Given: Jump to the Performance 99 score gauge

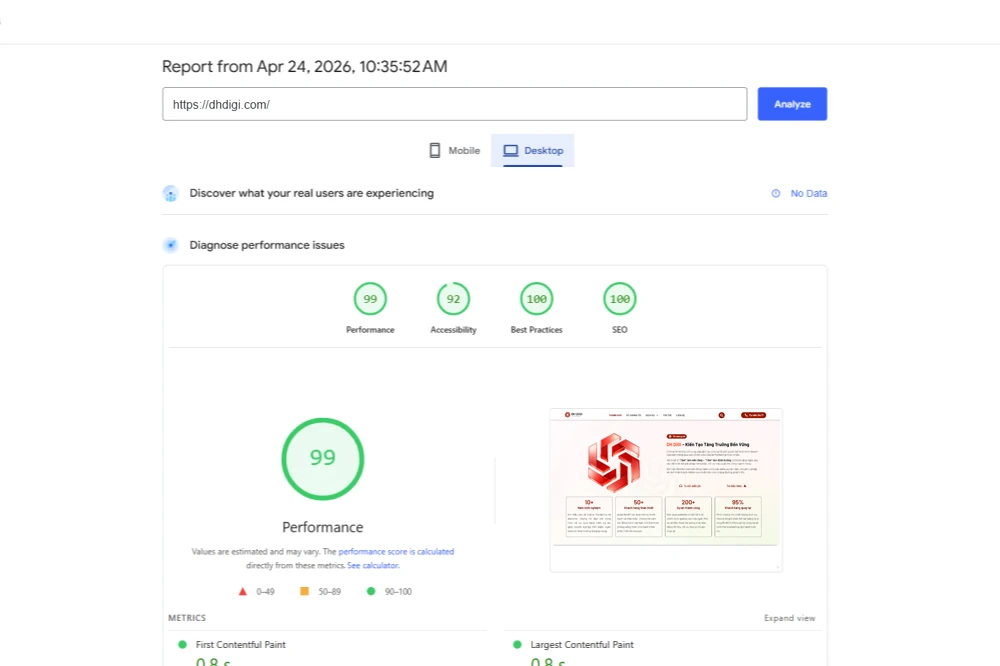Looking at the screenshot, I should [370, 299].
